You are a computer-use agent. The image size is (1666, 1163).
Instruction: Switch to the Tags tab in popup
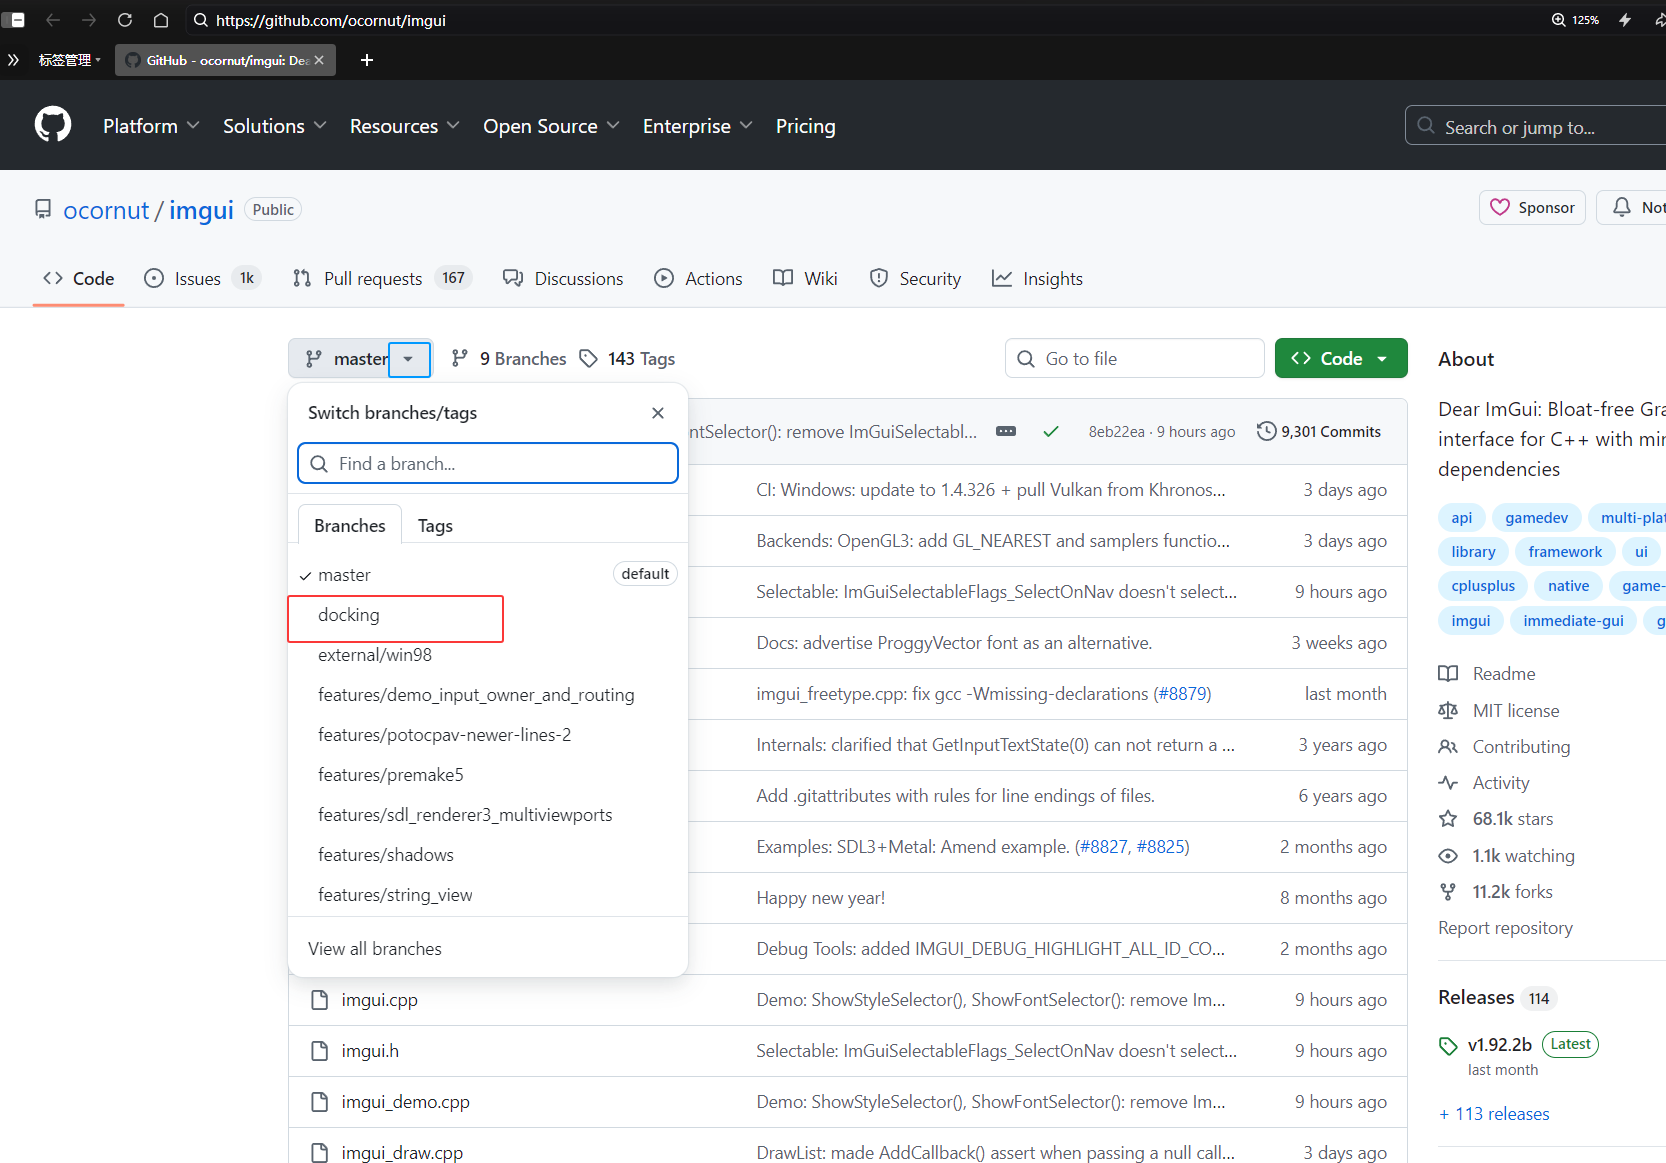click(x=435, y=525)
